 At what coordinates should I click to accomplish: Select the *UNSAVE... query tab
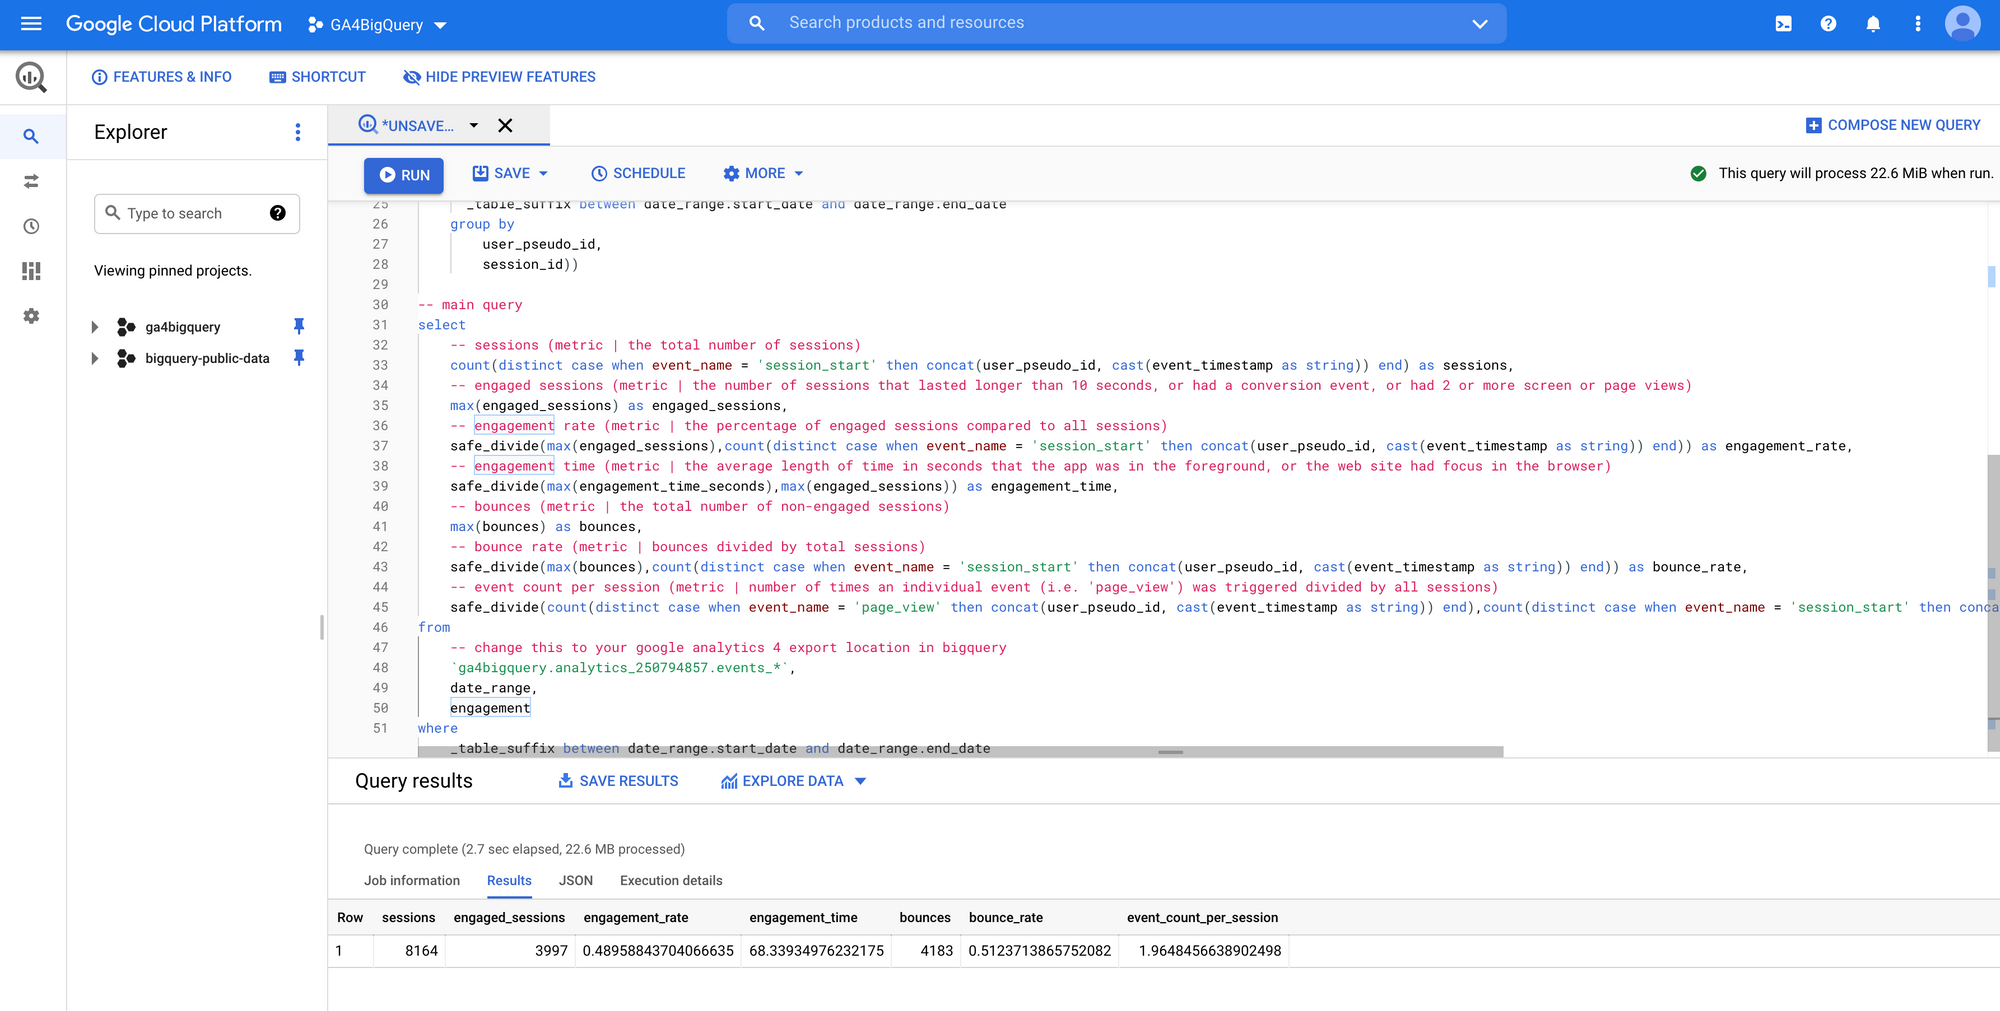coord(406,125)
